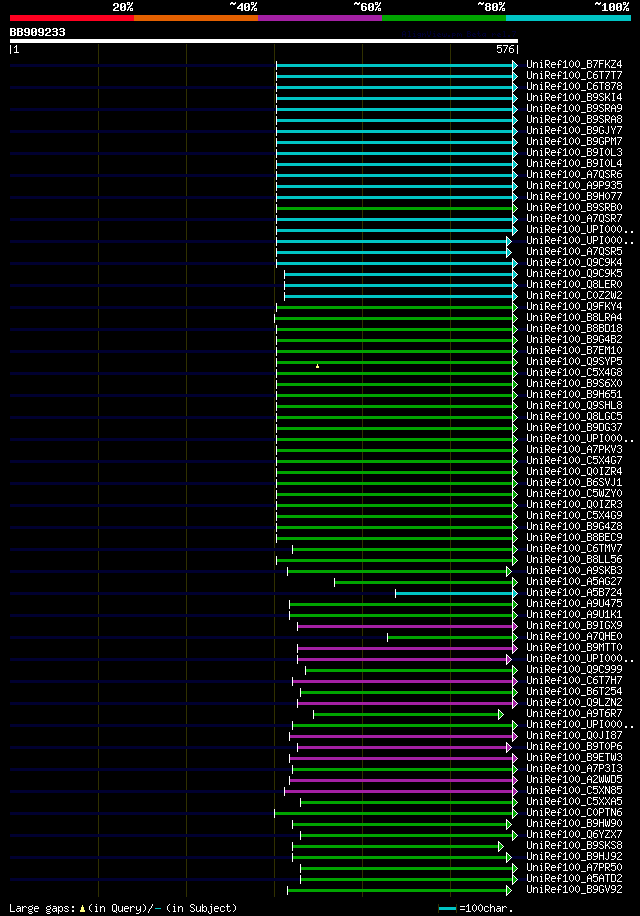Select the UniRef100_Q0IZR4 label

tap(574, 471)
